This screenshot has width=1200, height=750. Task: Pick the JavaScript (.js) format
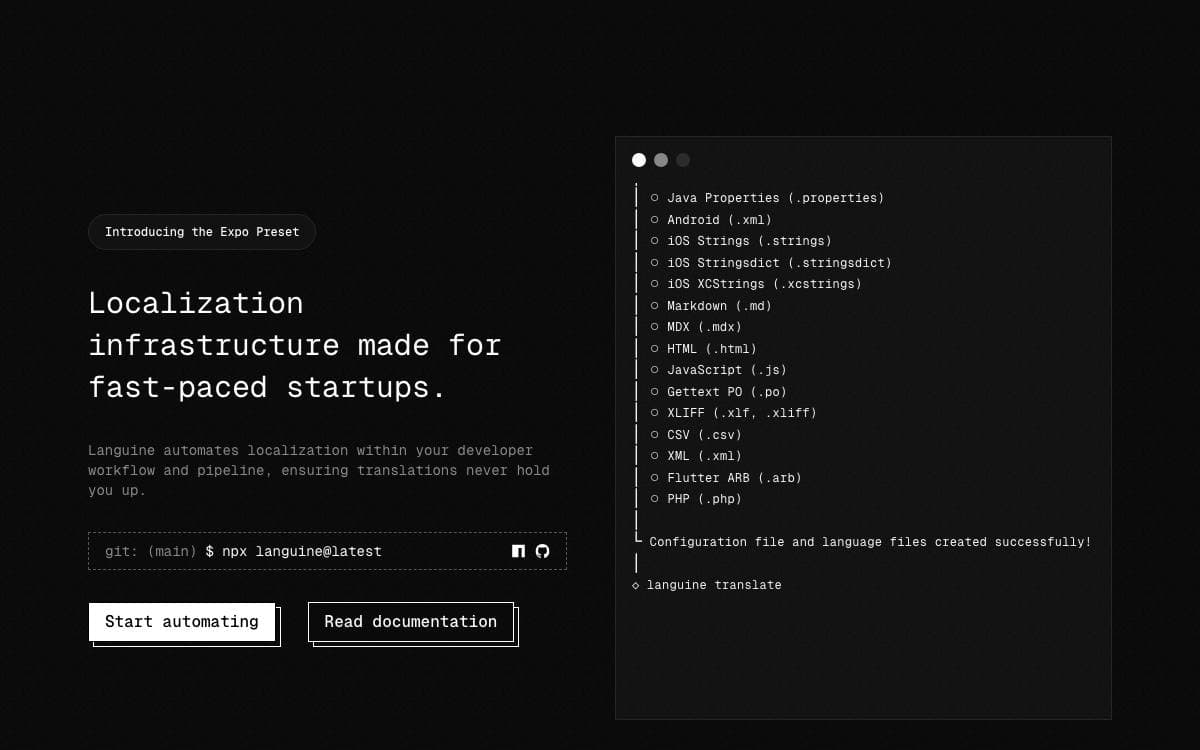[718, 370]
